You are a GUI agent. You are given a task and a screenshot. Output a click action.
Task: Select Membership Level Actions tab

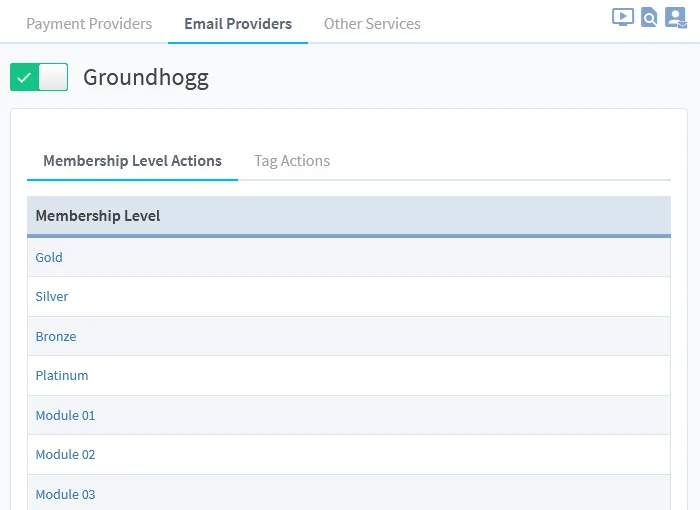coord(132,160)
